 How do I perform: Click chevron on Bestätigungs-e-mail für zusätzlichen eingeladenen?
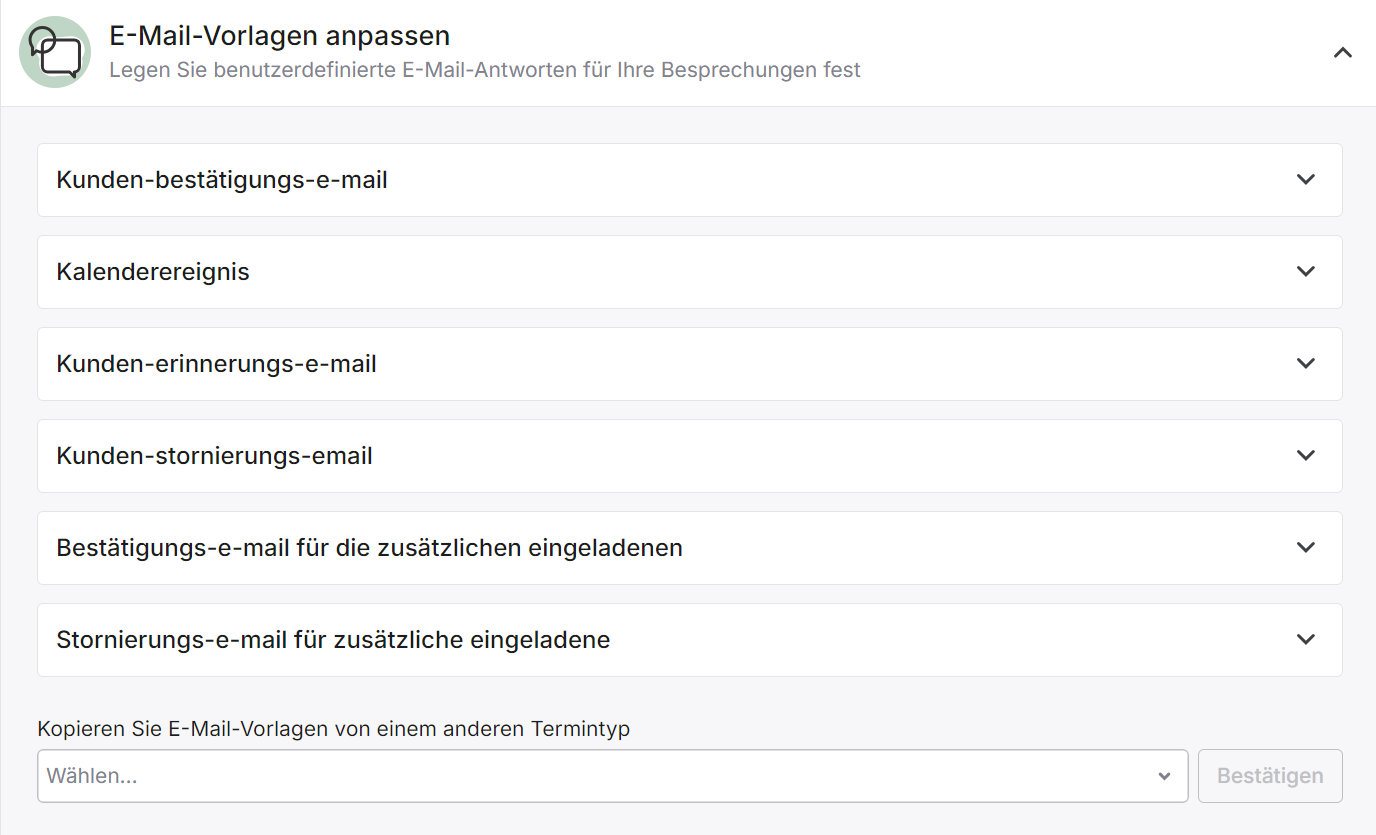tap(1305, 548)
